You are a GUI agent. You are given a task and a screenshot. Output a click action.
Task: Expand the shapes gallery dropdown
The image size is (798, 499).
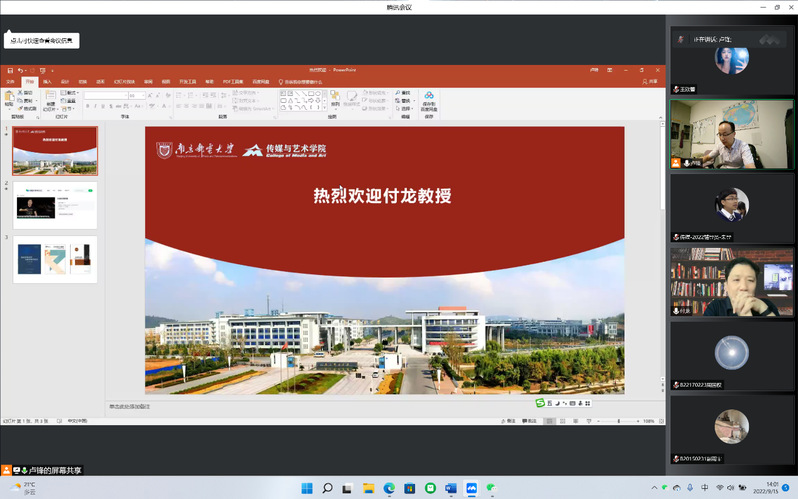pos(323,106)
